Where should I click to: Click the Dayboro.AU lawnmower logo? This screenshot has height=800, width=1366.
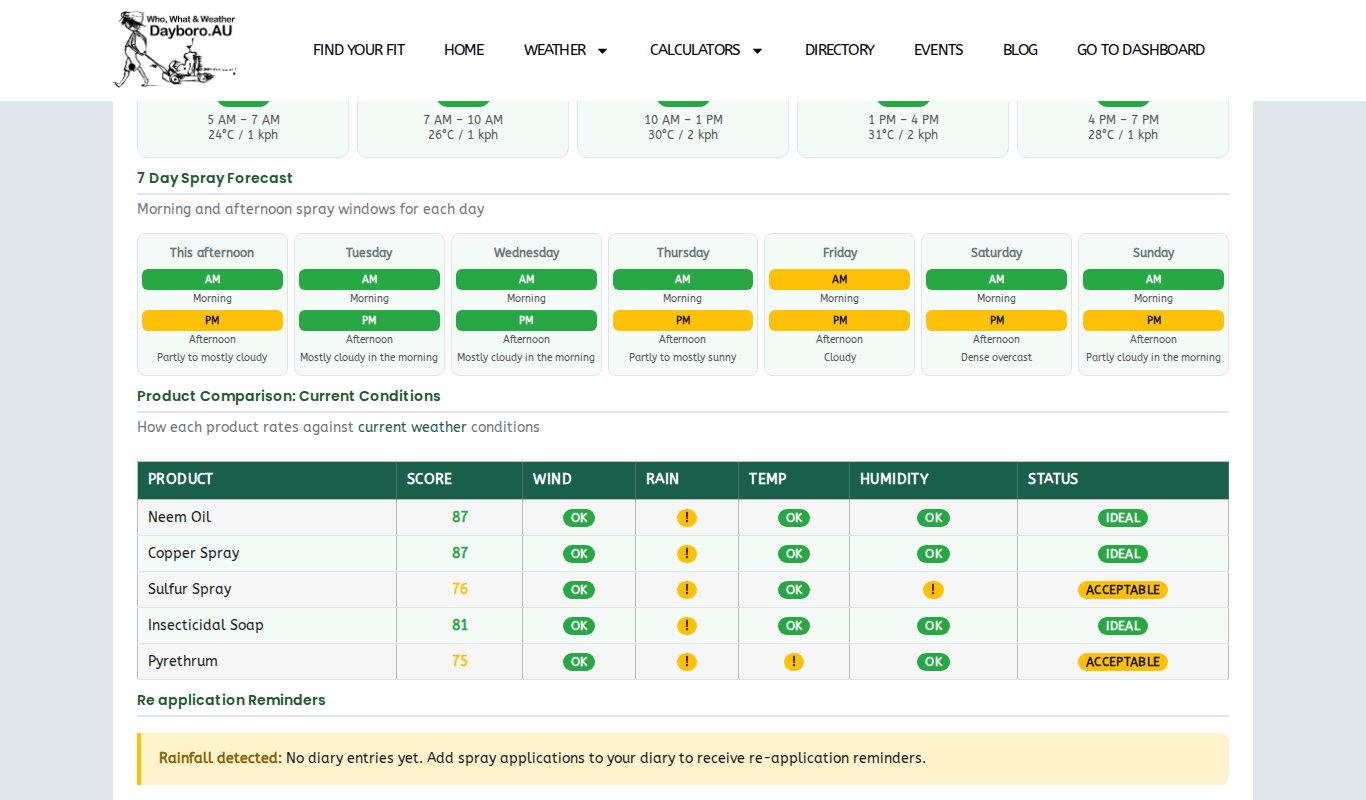point(176,50)
